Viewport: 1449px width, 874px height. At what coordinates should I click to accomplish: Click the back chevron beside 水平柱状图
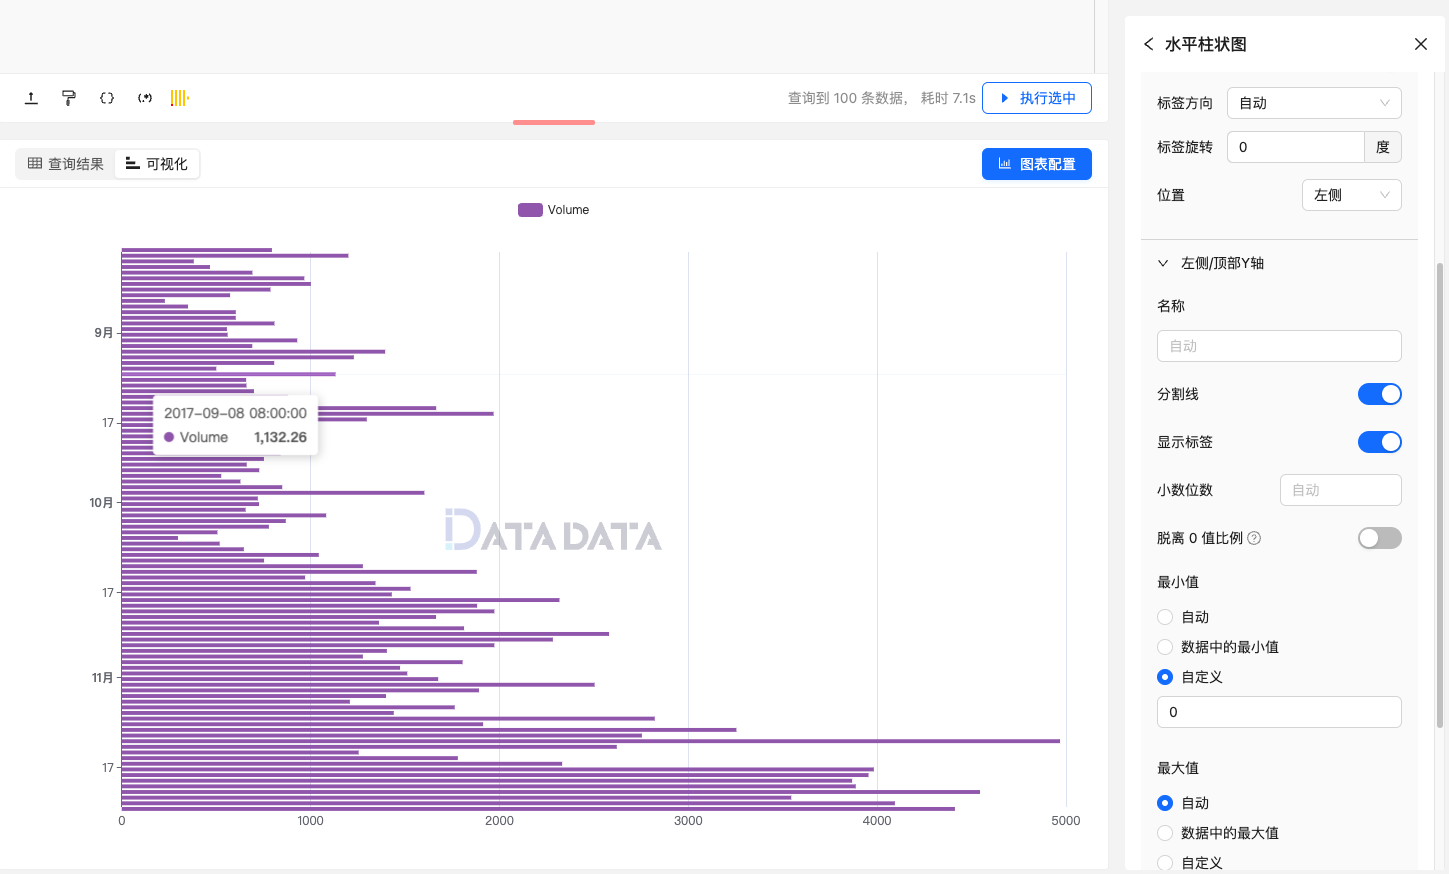pyautogui.click(x=1147, y=44)
